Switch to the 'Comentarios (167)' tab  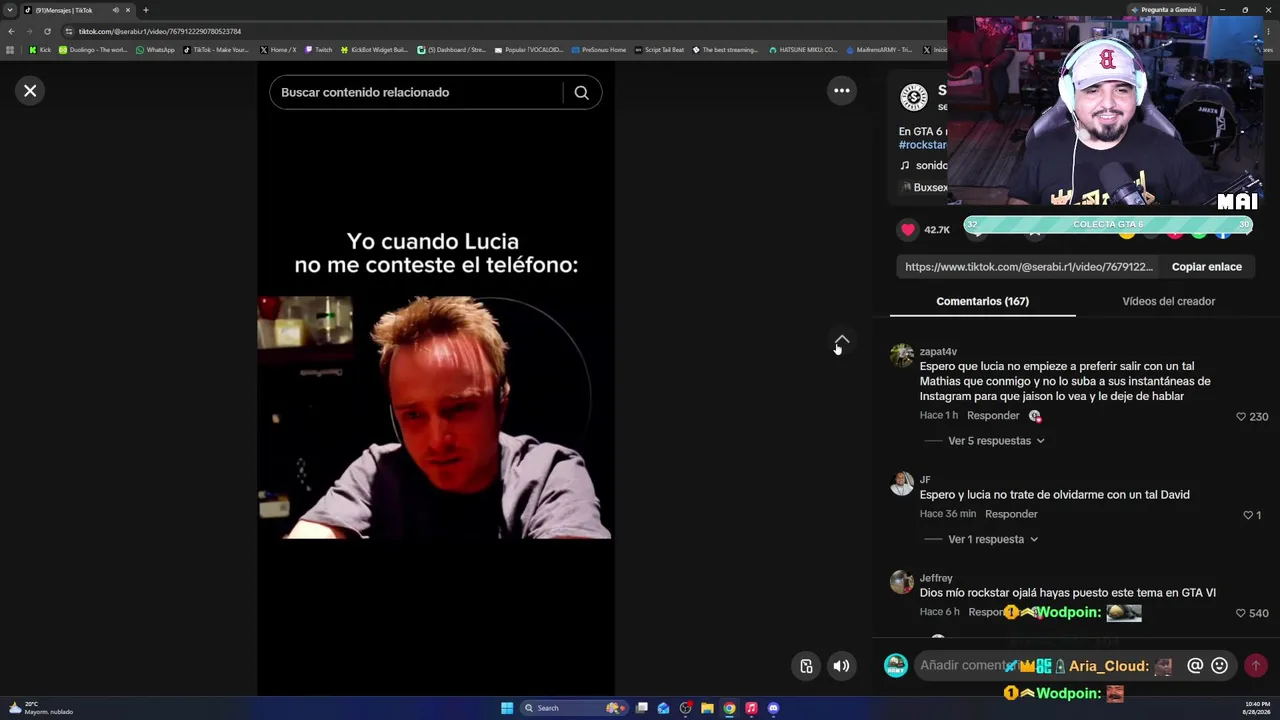tap(982, 301)
